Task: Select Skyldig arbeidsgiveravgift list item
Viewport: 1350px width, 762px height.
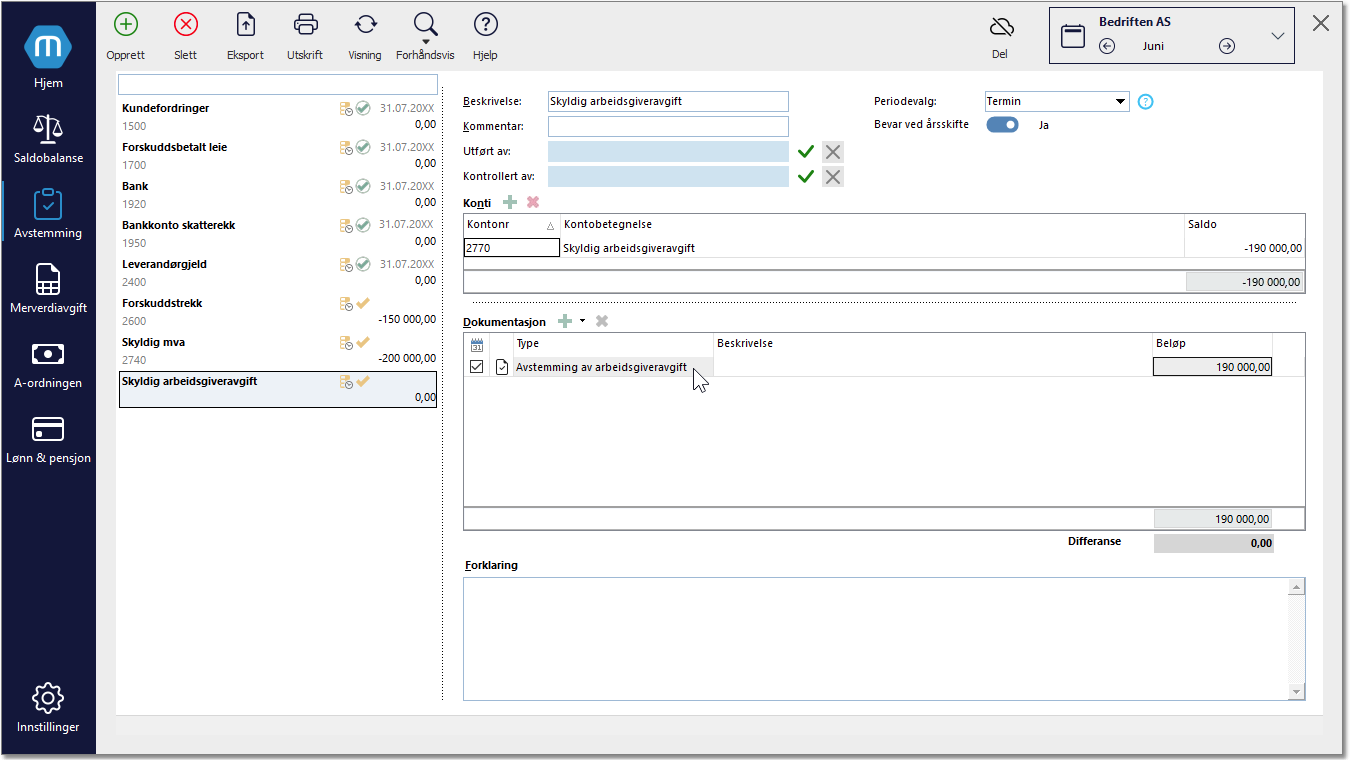Action: pos(278,390)
